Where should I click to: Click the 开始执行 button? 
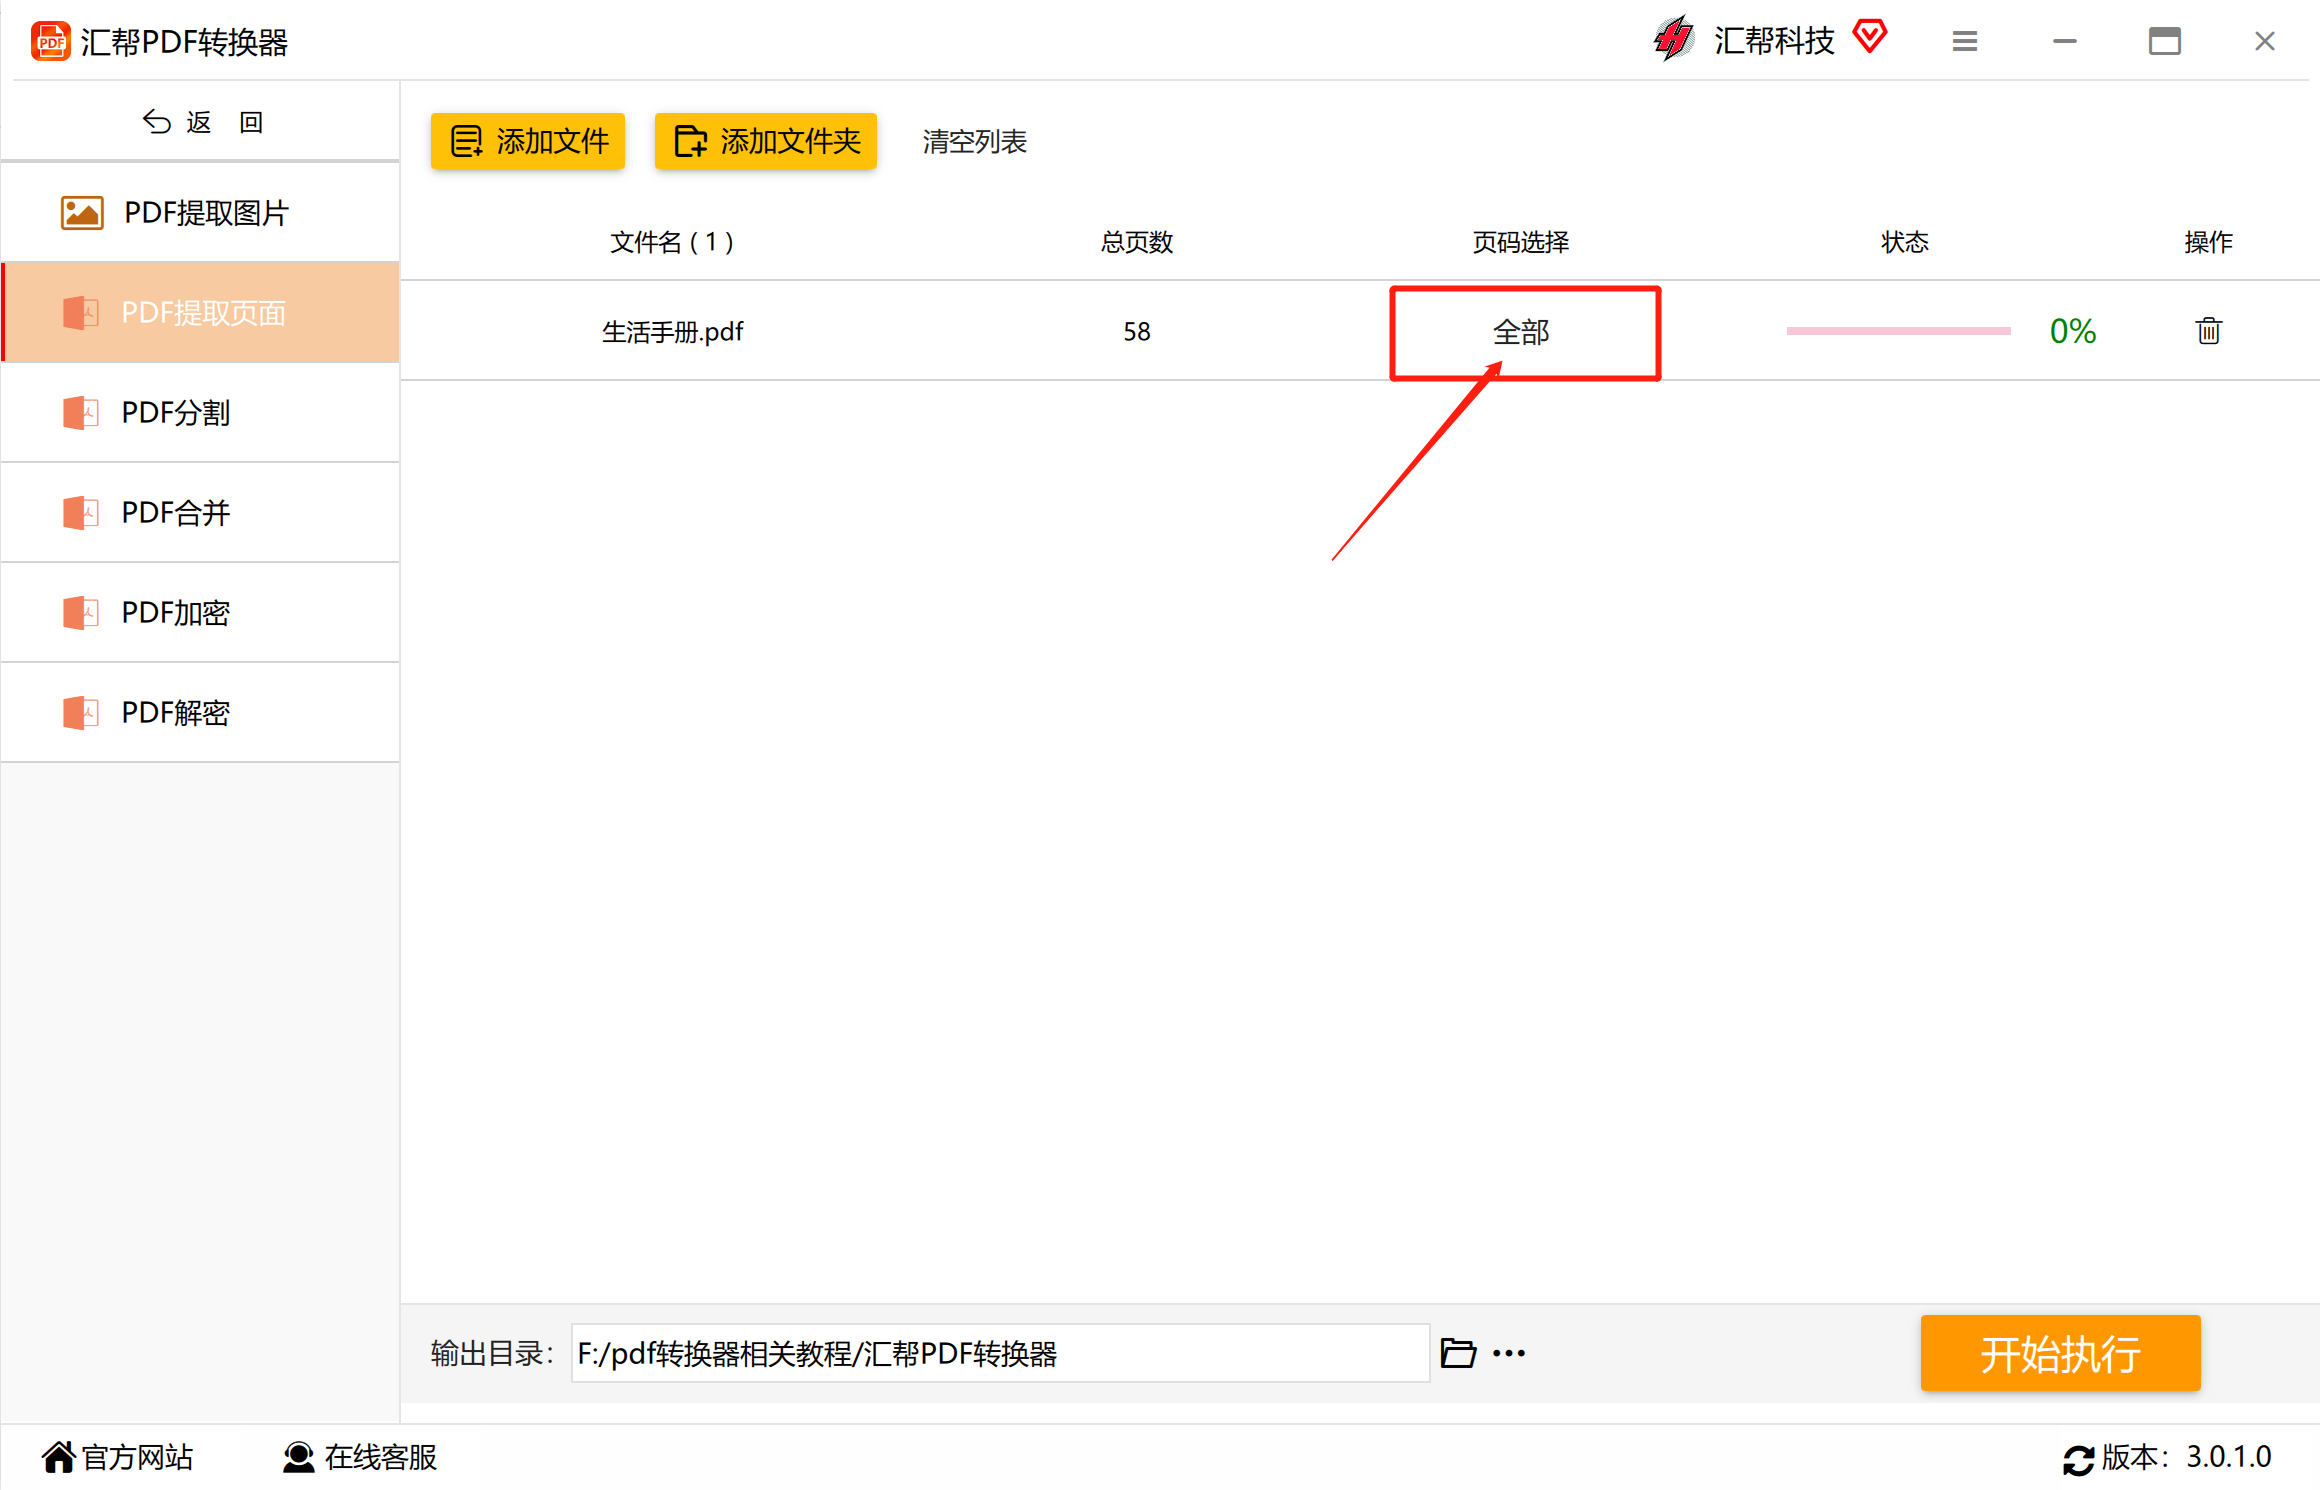(x=2060, y=1353)
